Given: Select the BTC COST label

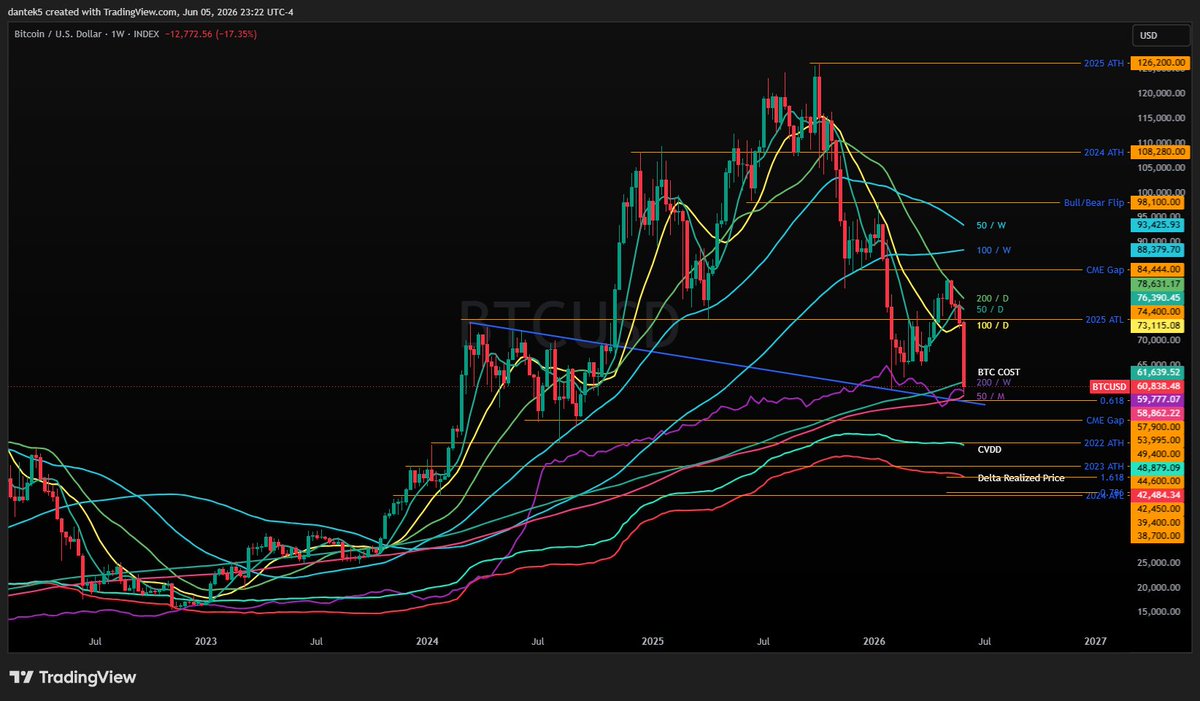Looking at the screenshot, I should click(998, 372).
